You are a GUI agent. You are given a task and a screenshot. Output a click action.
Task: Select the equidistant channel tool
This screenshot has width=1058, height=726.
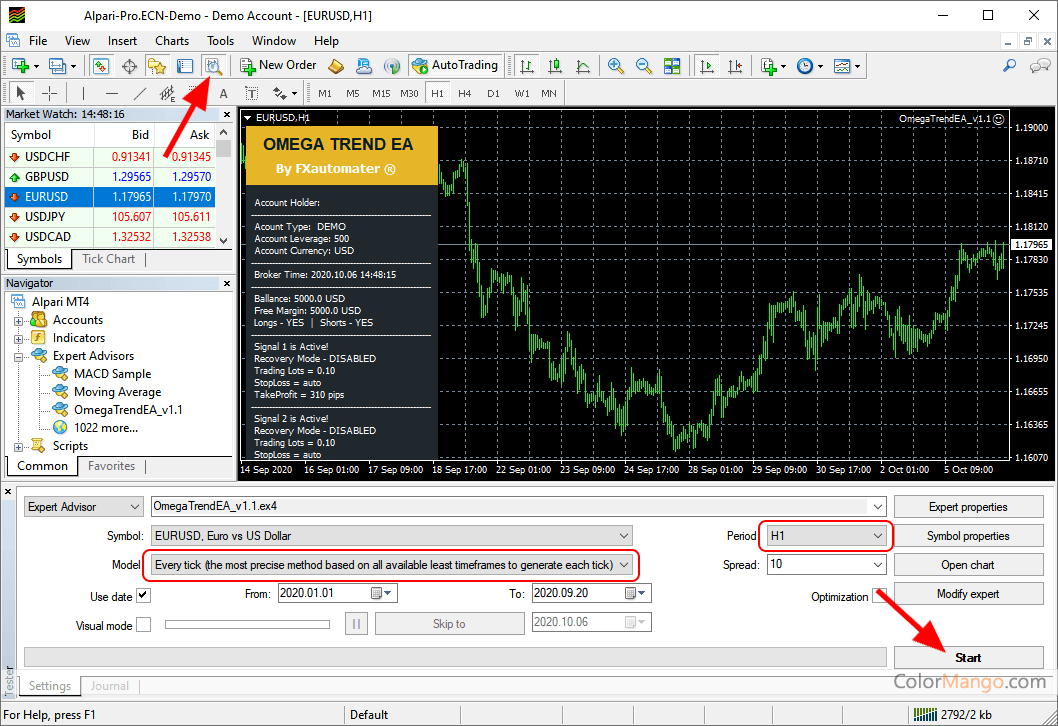(x=167, y=93)
